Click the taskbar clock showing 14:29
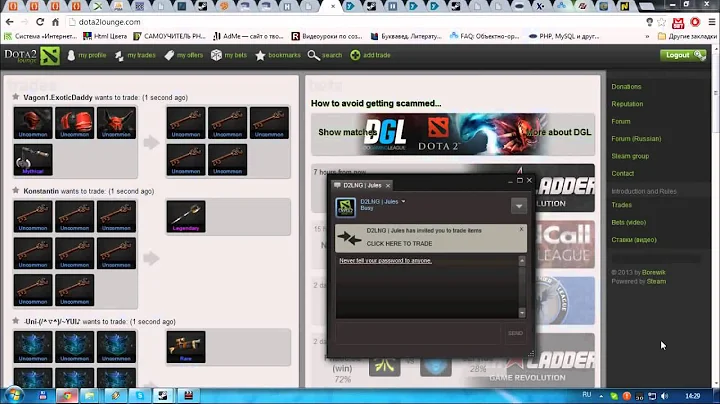 pyautogui.click(x=692, y=396)
